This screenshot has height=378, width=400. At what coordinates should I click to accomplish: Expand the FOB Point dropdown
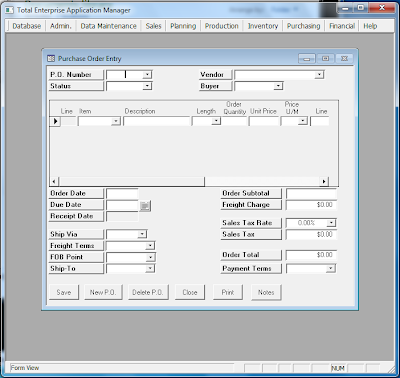click(150, 257)
